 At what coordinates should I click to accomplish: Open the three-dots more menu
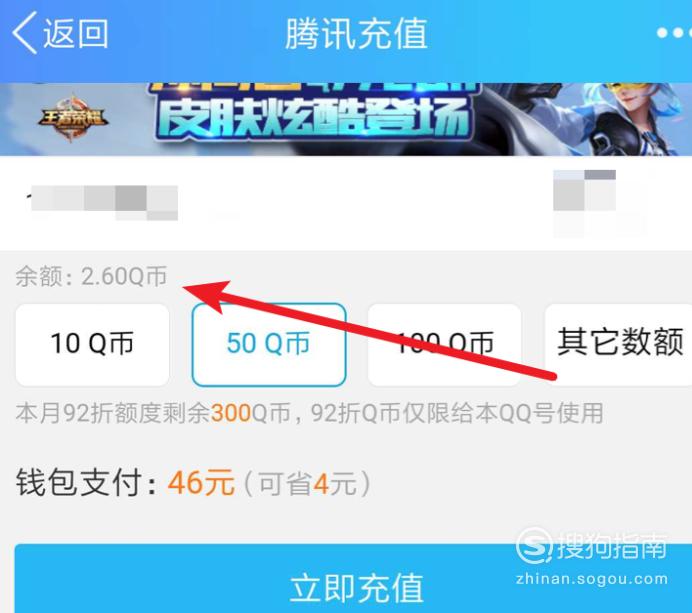[x=673, y=33]
